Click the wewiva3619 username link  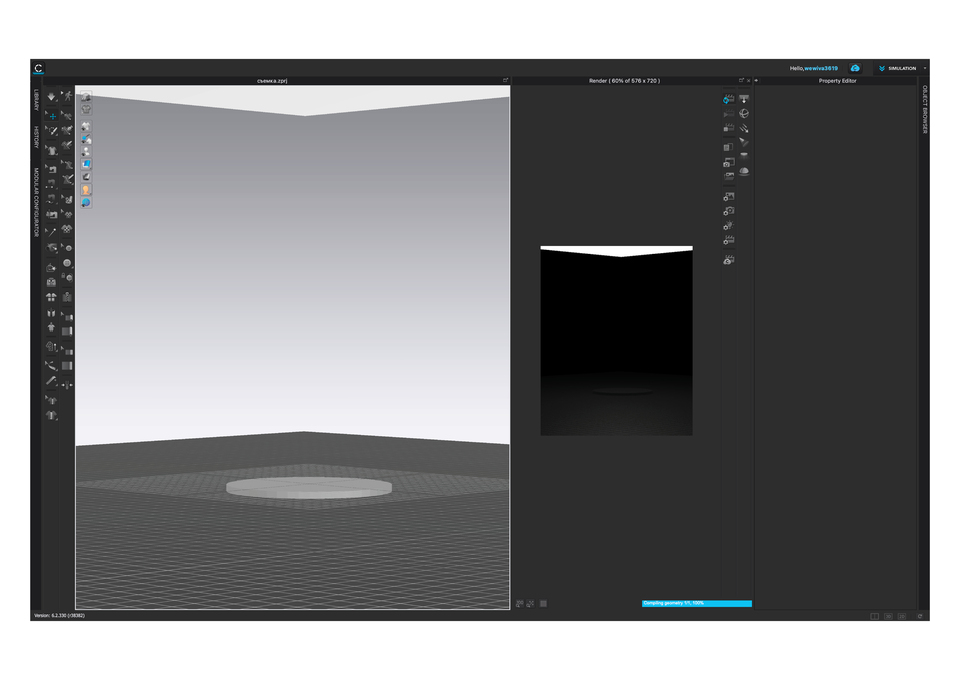tap(821, 69)
